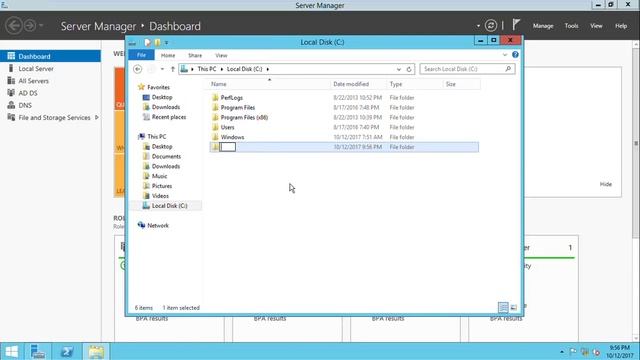Select Music under This PC
The height and width of the screenshot is (360, 640).
click(x=159, y=176)
